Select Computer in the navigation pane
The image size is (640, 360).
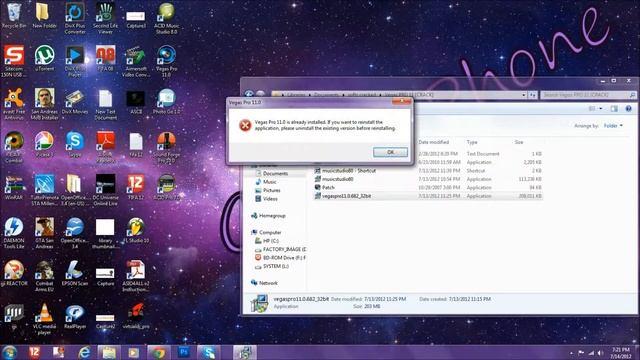[270, 232]
